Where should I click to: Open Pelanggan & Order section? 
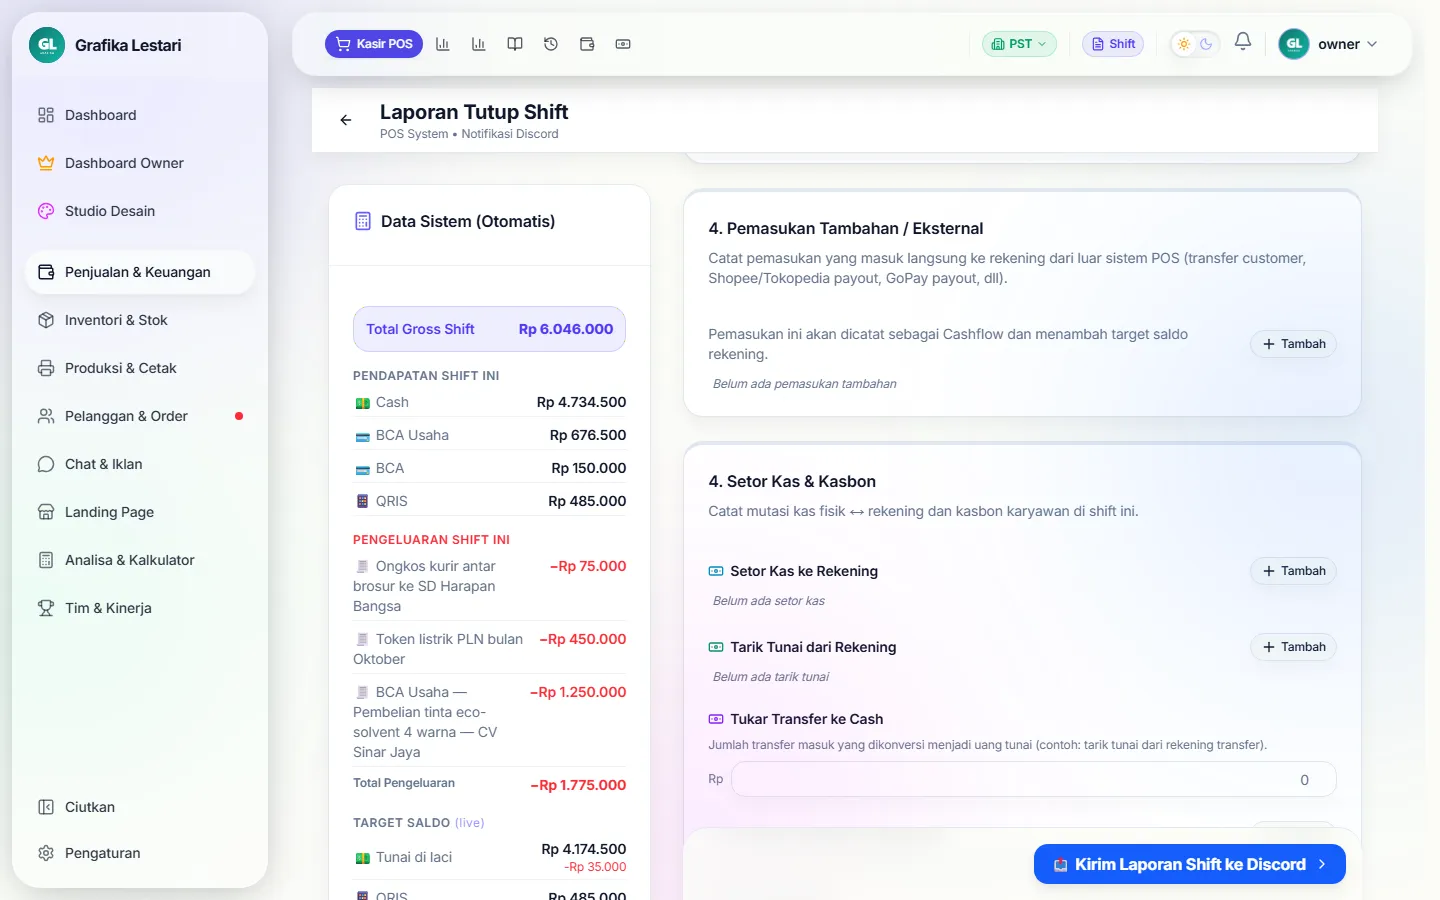click(140, 416)
